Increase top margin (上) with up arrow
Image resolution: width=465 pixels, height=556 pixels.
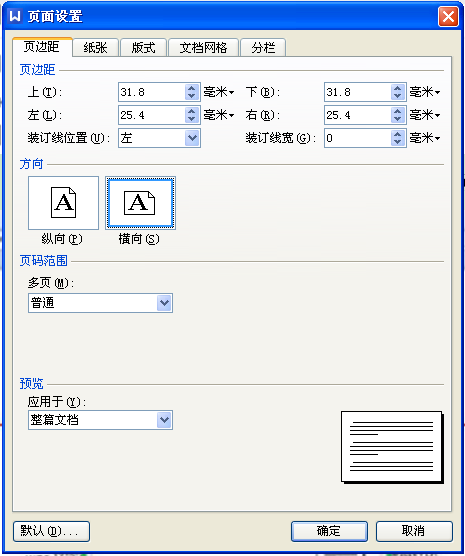point(192,88)
